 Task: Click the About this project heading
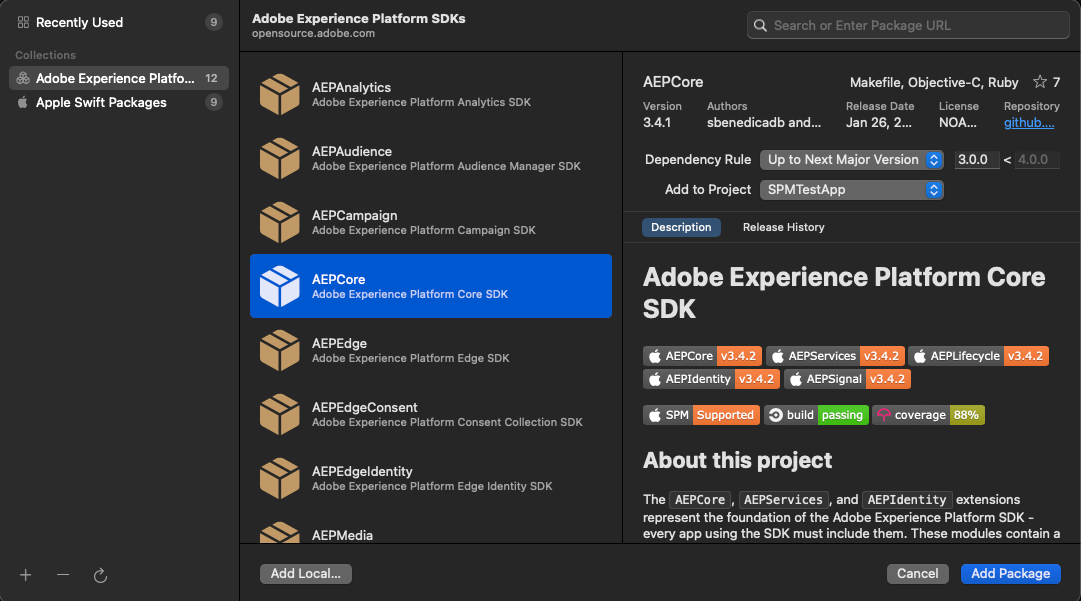tap(738, 460)
